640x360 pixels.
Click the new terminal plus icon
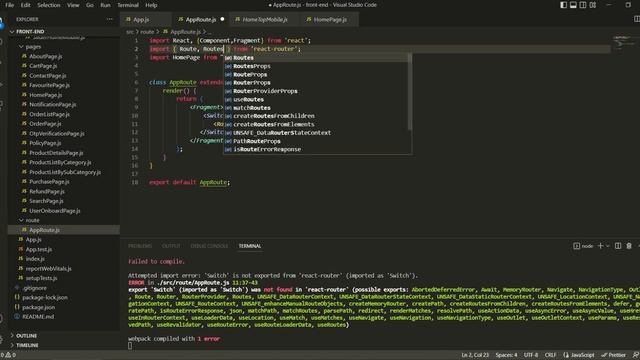[600, 246]
